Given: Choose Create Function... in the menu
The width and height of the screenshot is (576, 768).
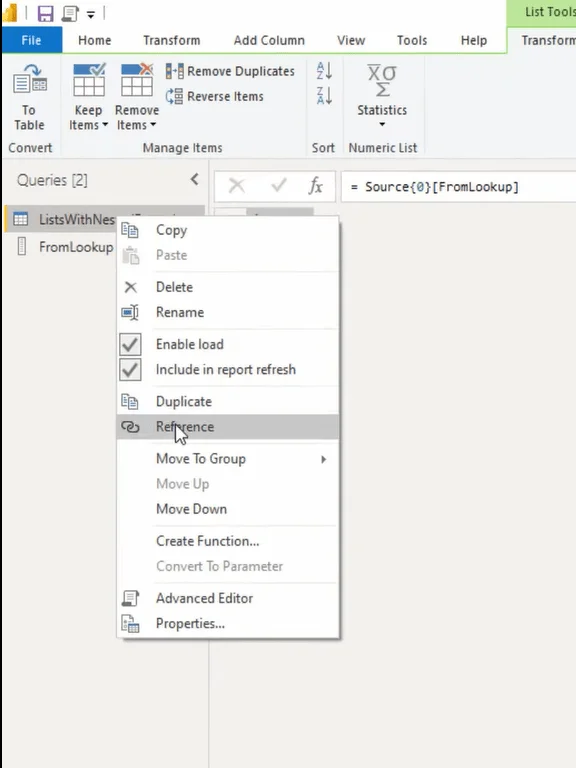Looking at the screenshot, I should coord(228,541).
